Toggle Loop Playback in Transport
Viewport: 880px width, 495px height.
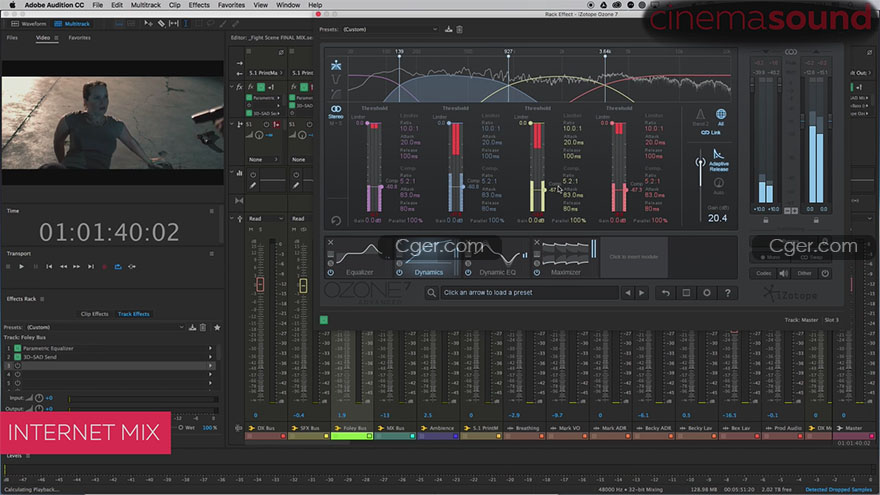click(118, 267)
